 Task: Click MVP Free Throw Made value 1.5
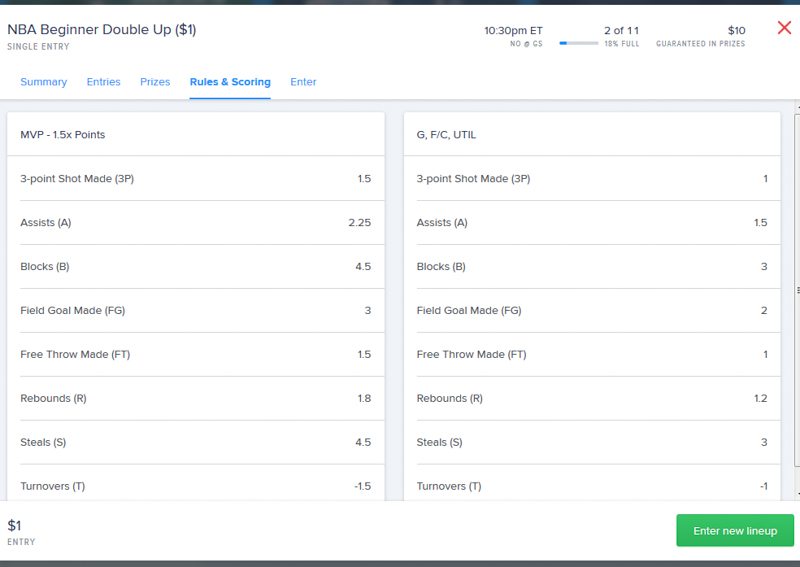(x=364, y=354)
